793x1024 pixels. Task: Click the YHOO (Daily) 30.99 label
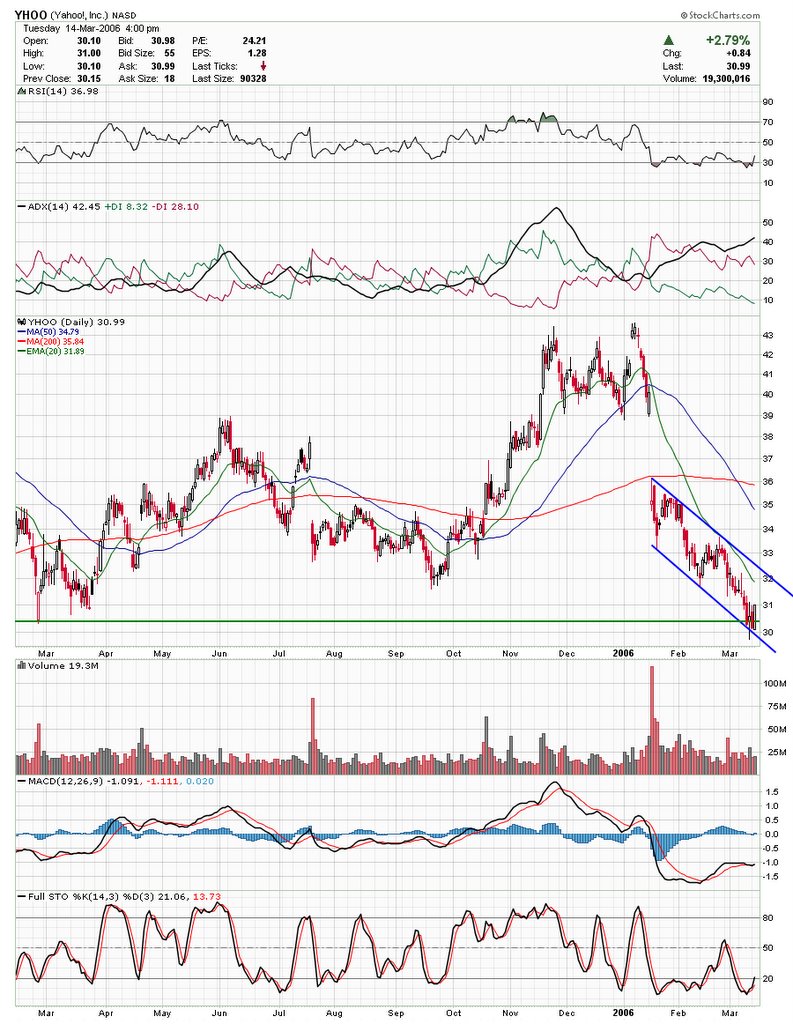76,322
